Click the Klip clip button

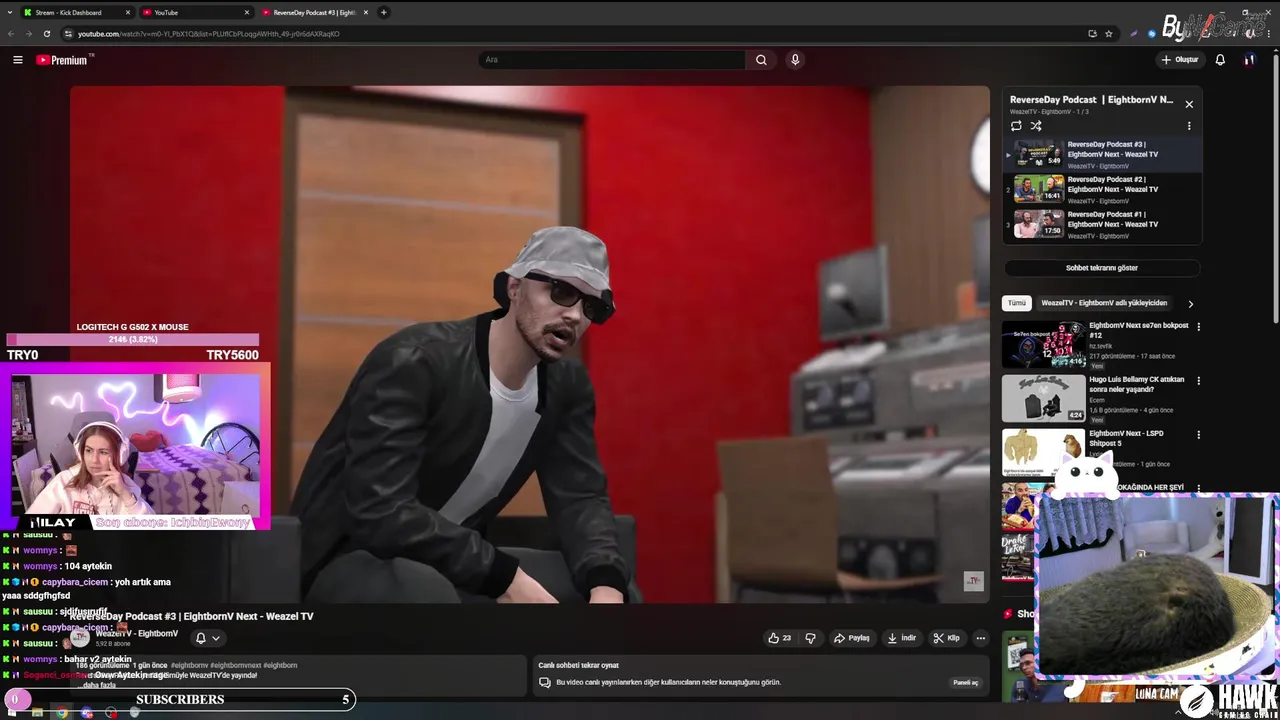point(946,638)
